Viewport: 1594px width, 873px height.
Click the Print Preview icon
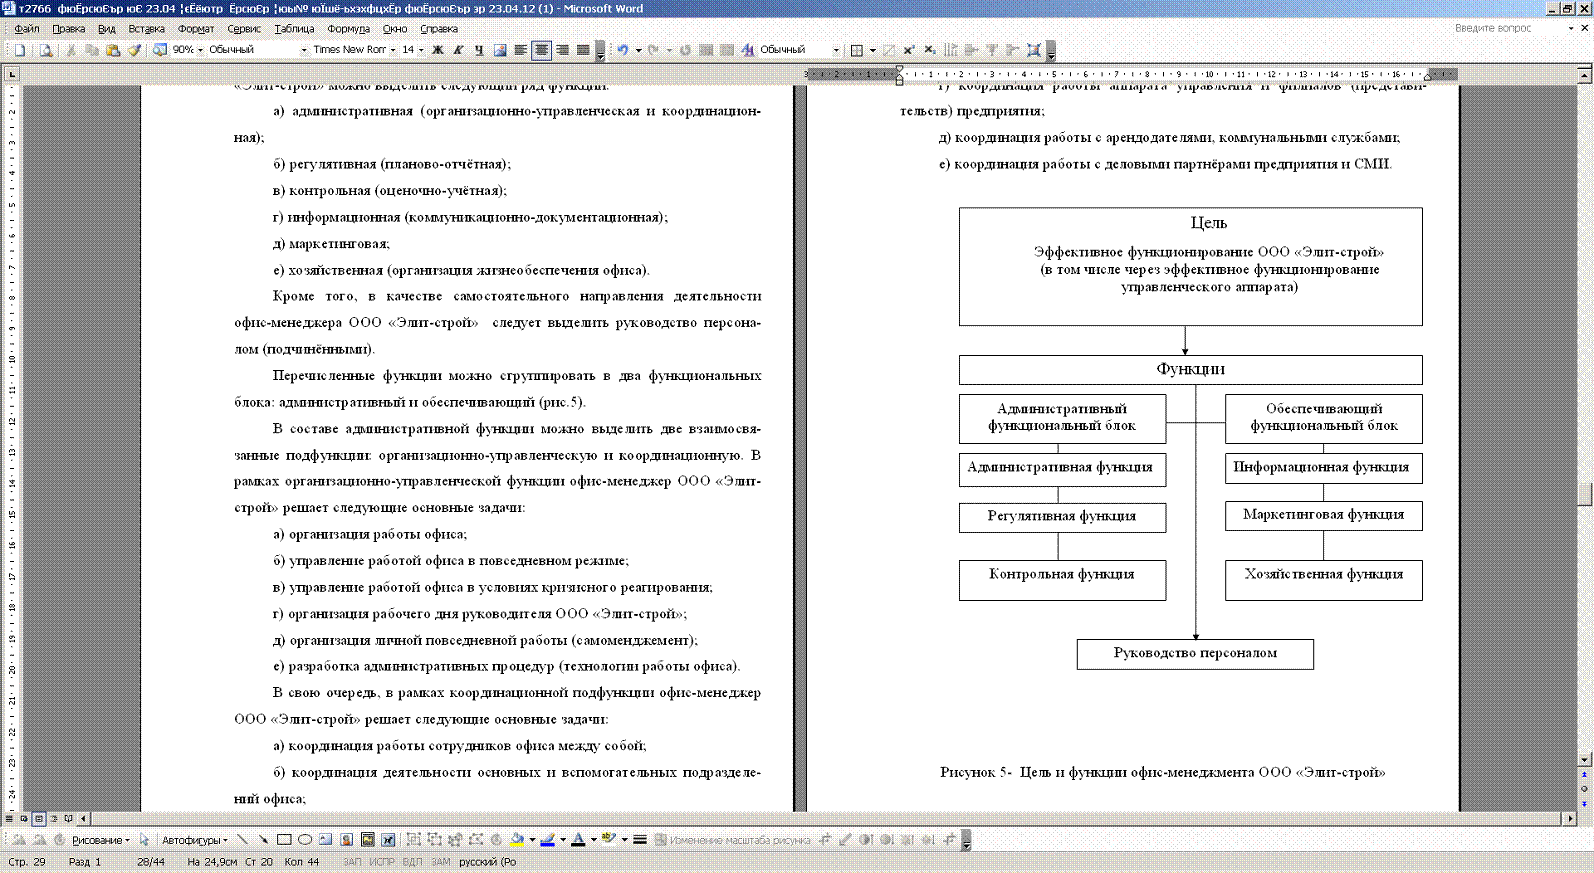coord(46,50)
